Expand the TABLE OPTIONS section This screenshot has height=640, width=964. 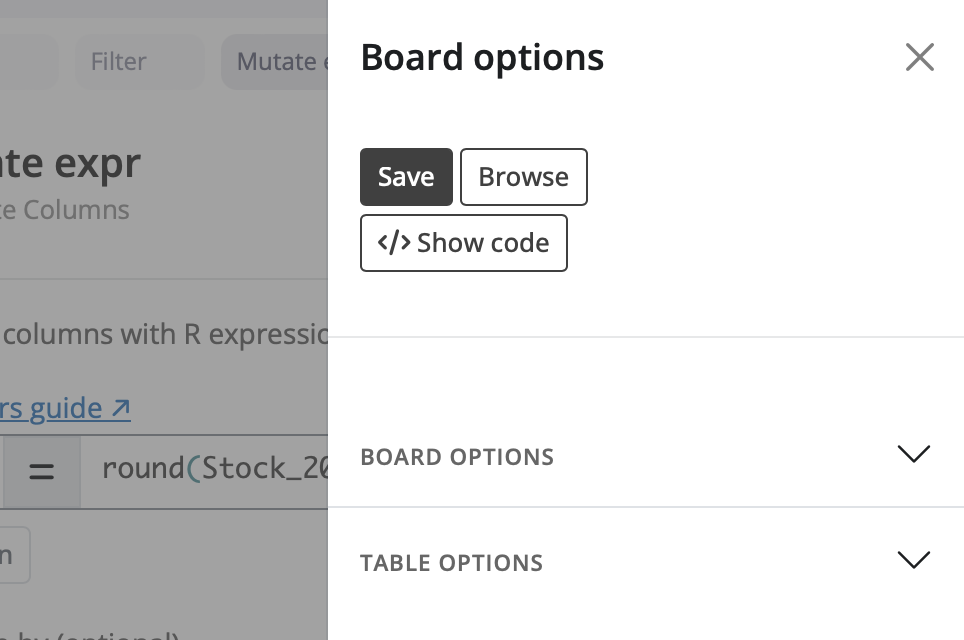[x=451, y=563]
